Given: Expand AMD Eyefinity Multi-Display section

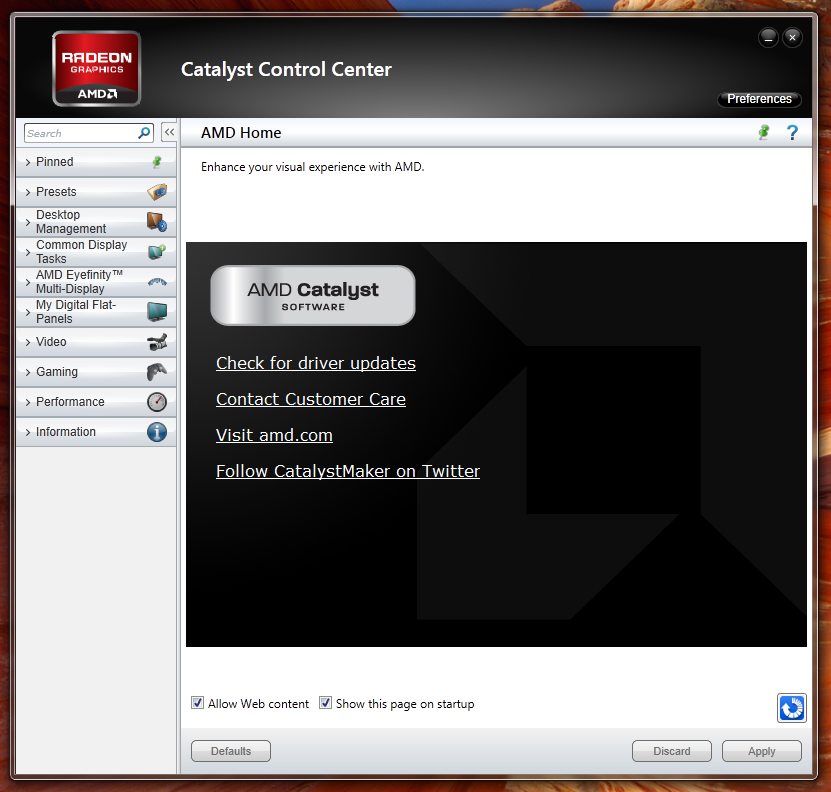Looking at the screenshot, I should (x=78, y=282).
